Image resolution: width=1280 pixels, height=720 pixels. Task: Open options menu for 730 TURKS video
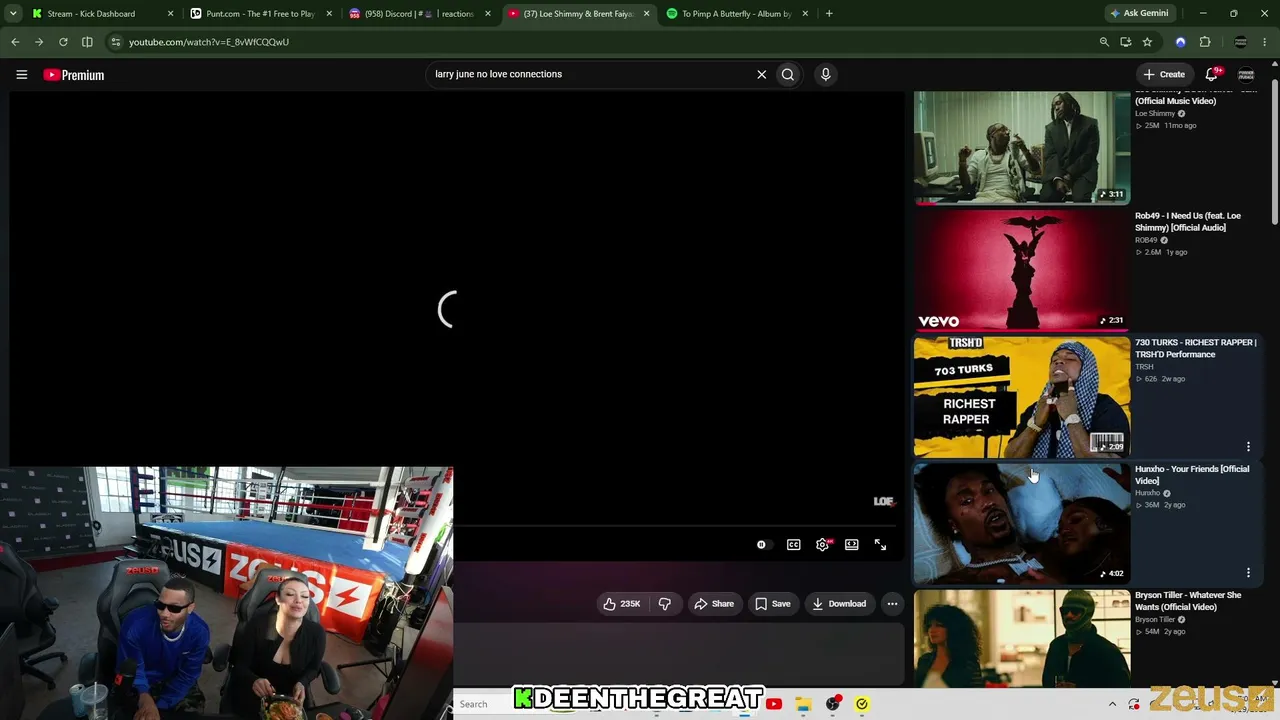point(1248,446)
